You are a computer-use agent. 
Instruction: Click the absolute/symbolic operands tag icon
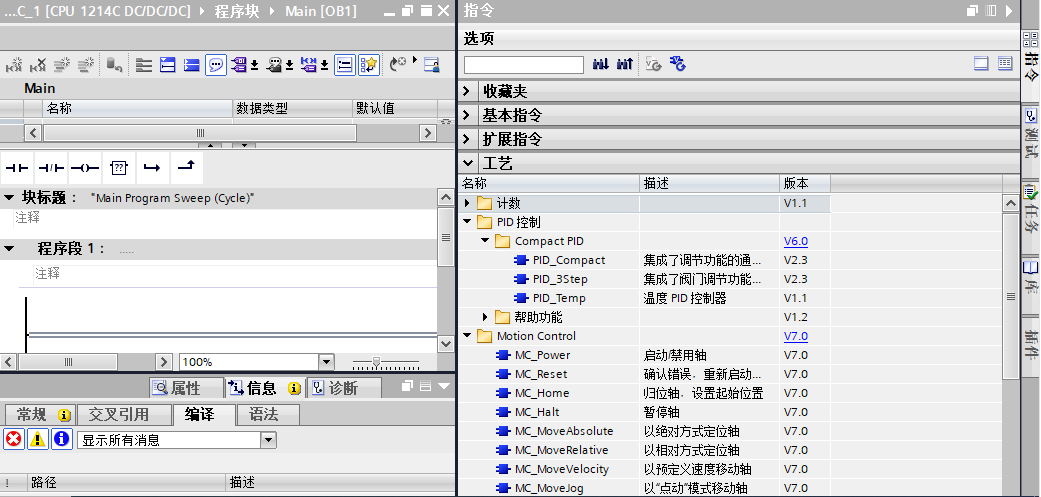point(239,64)
